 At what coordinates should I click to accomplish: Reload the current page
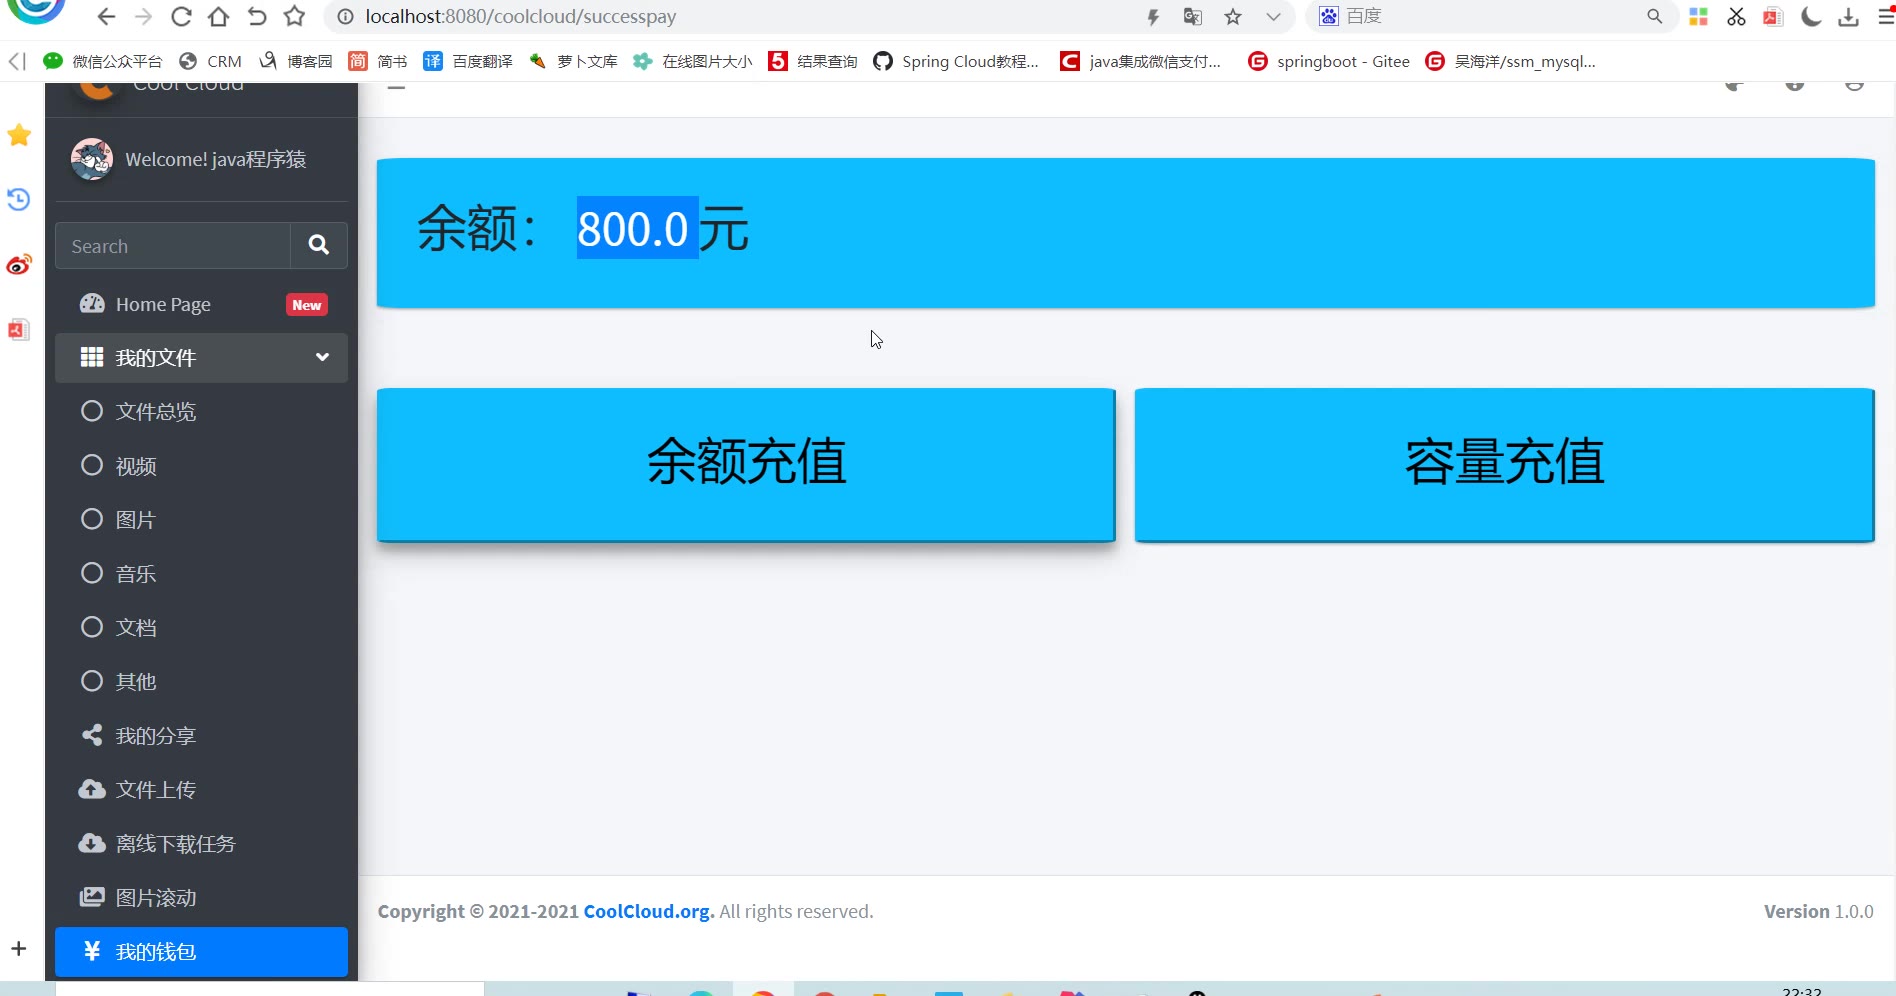[181, 17]
